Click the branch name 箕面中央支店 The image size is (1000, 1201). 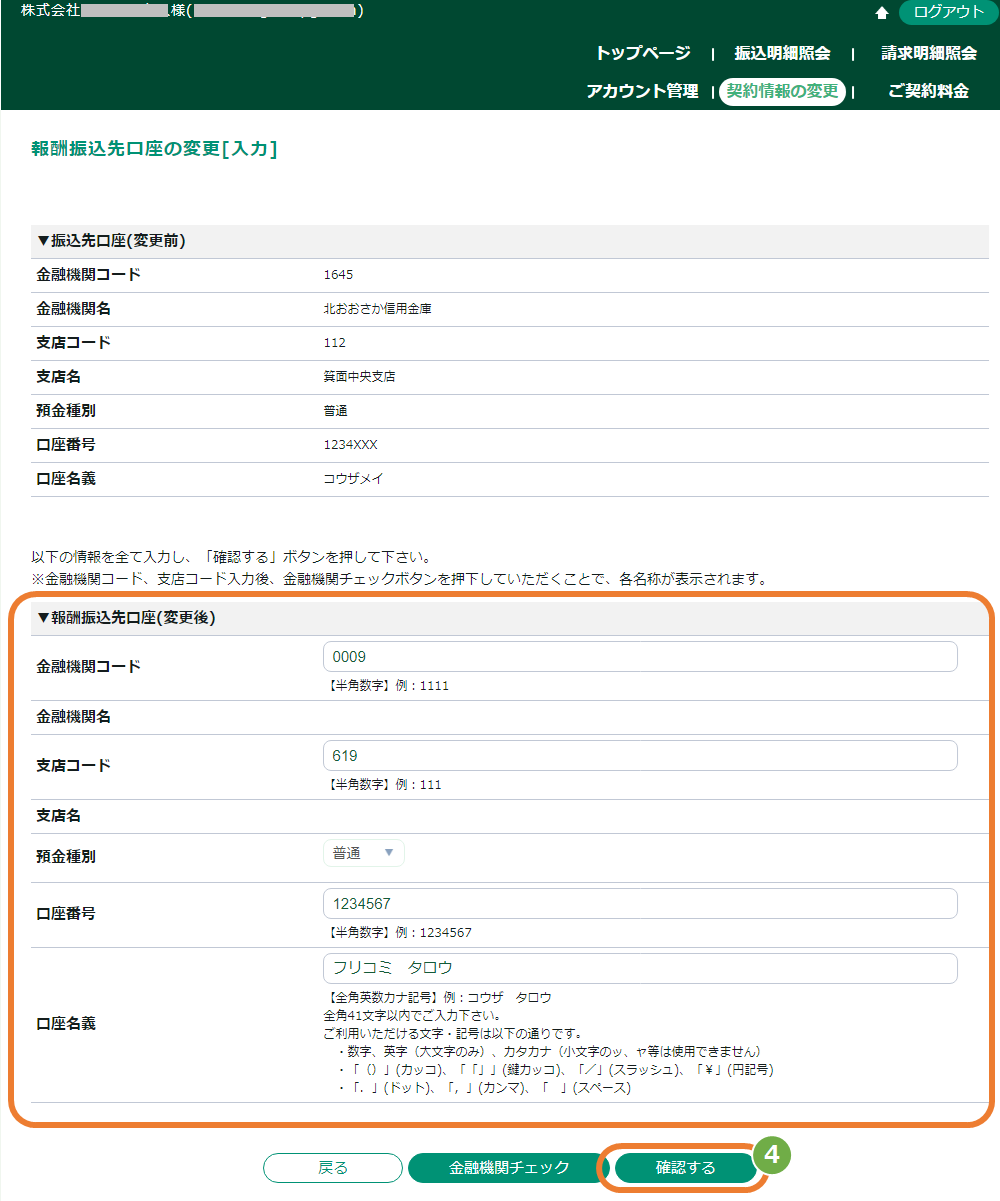click(359, 377)
